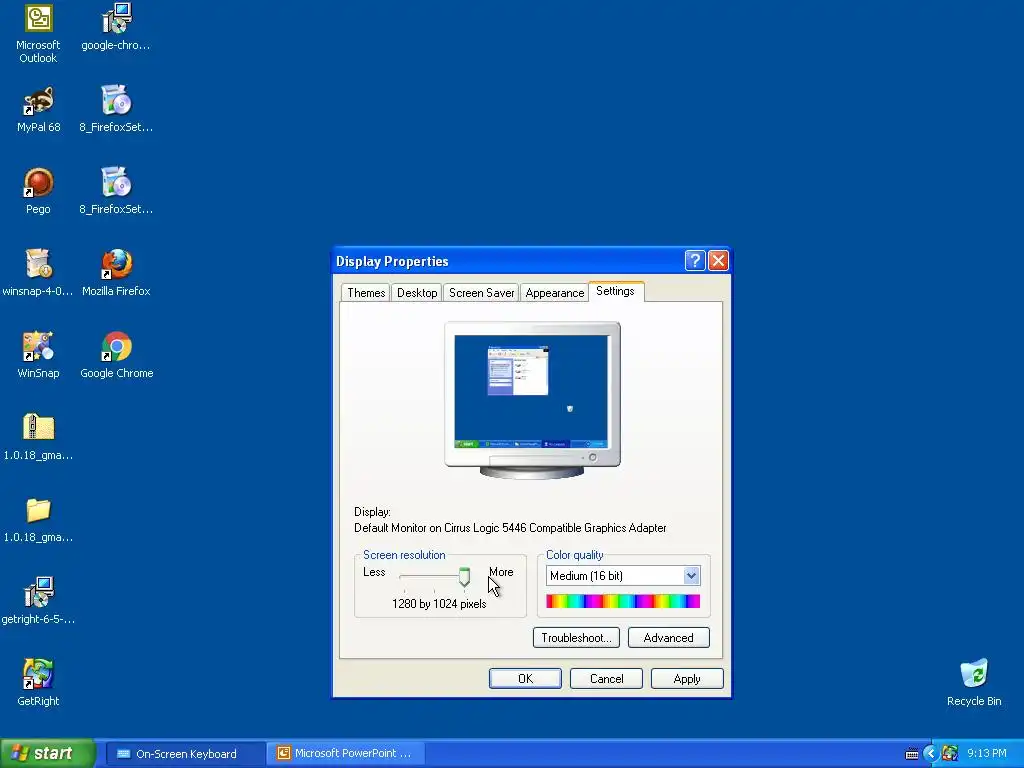The height and width of the screenshot is (768, 1024).
Task: Select the Pego desktop shortcut
Action: click(x=38, y=191)
